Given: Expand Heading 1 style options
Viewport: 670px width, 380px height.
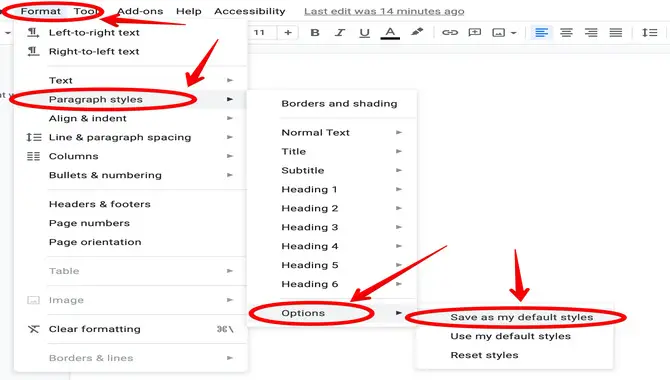Looking at the screenshot, I should pos(332,189).
